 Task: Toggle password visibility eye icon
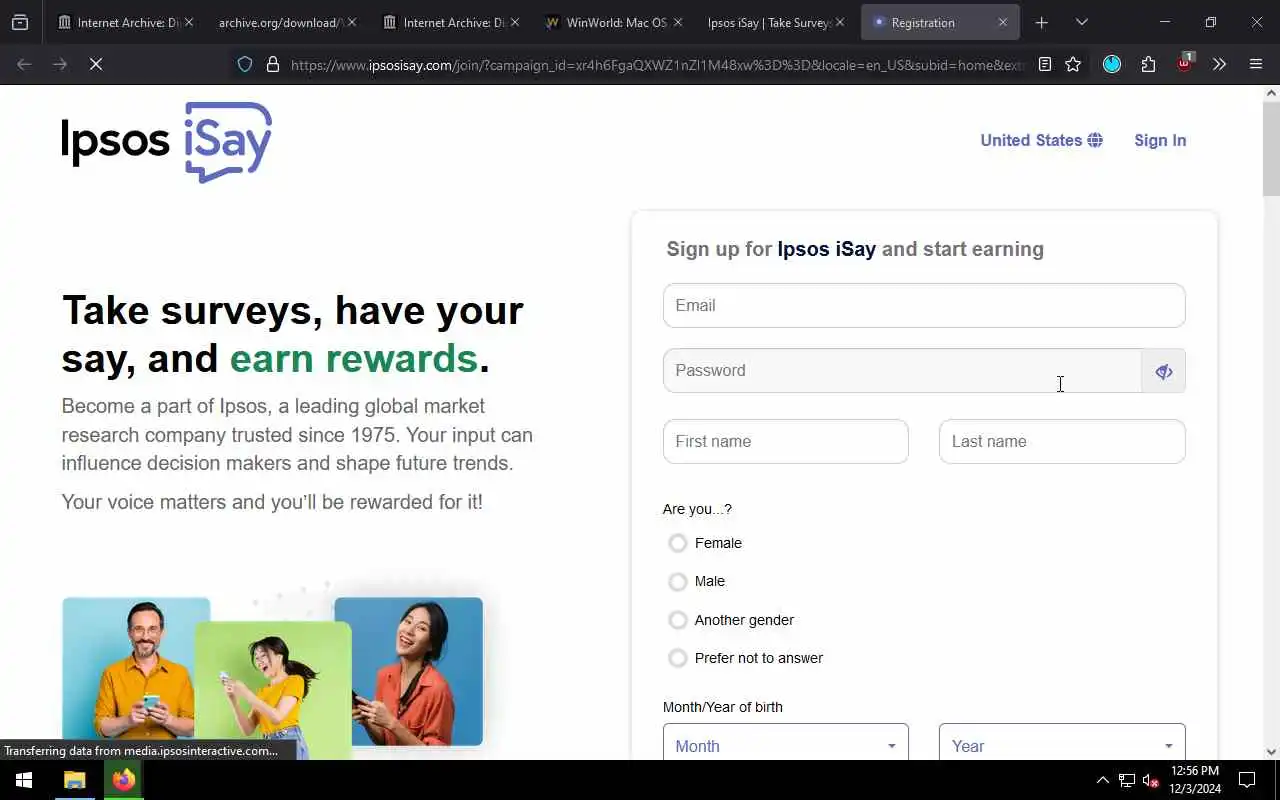1164,371
